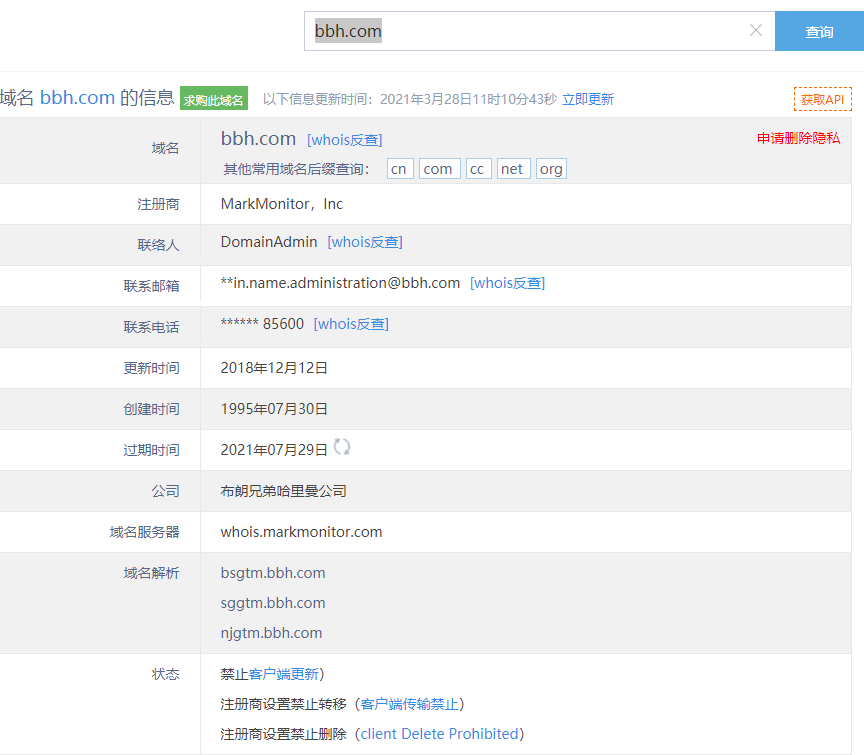Select the org domain suffix

pos(551,169)
